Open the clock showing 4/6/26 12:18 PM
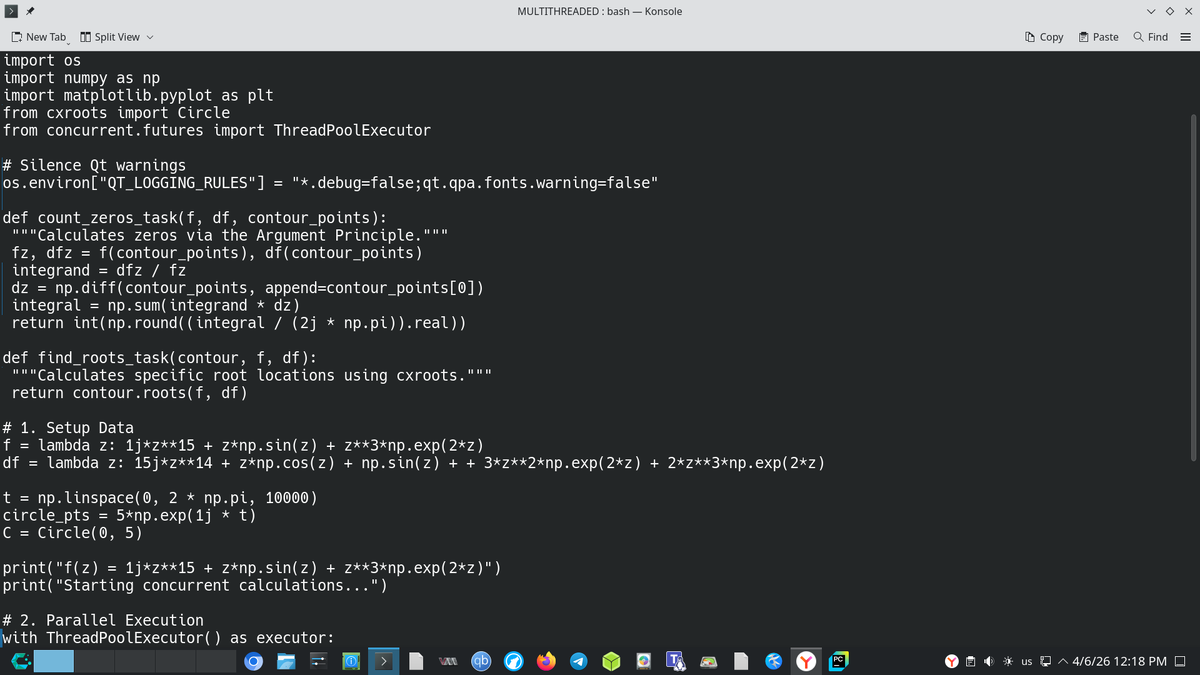The width and height of the screenshot is (1200, 675). [1119, 662]
